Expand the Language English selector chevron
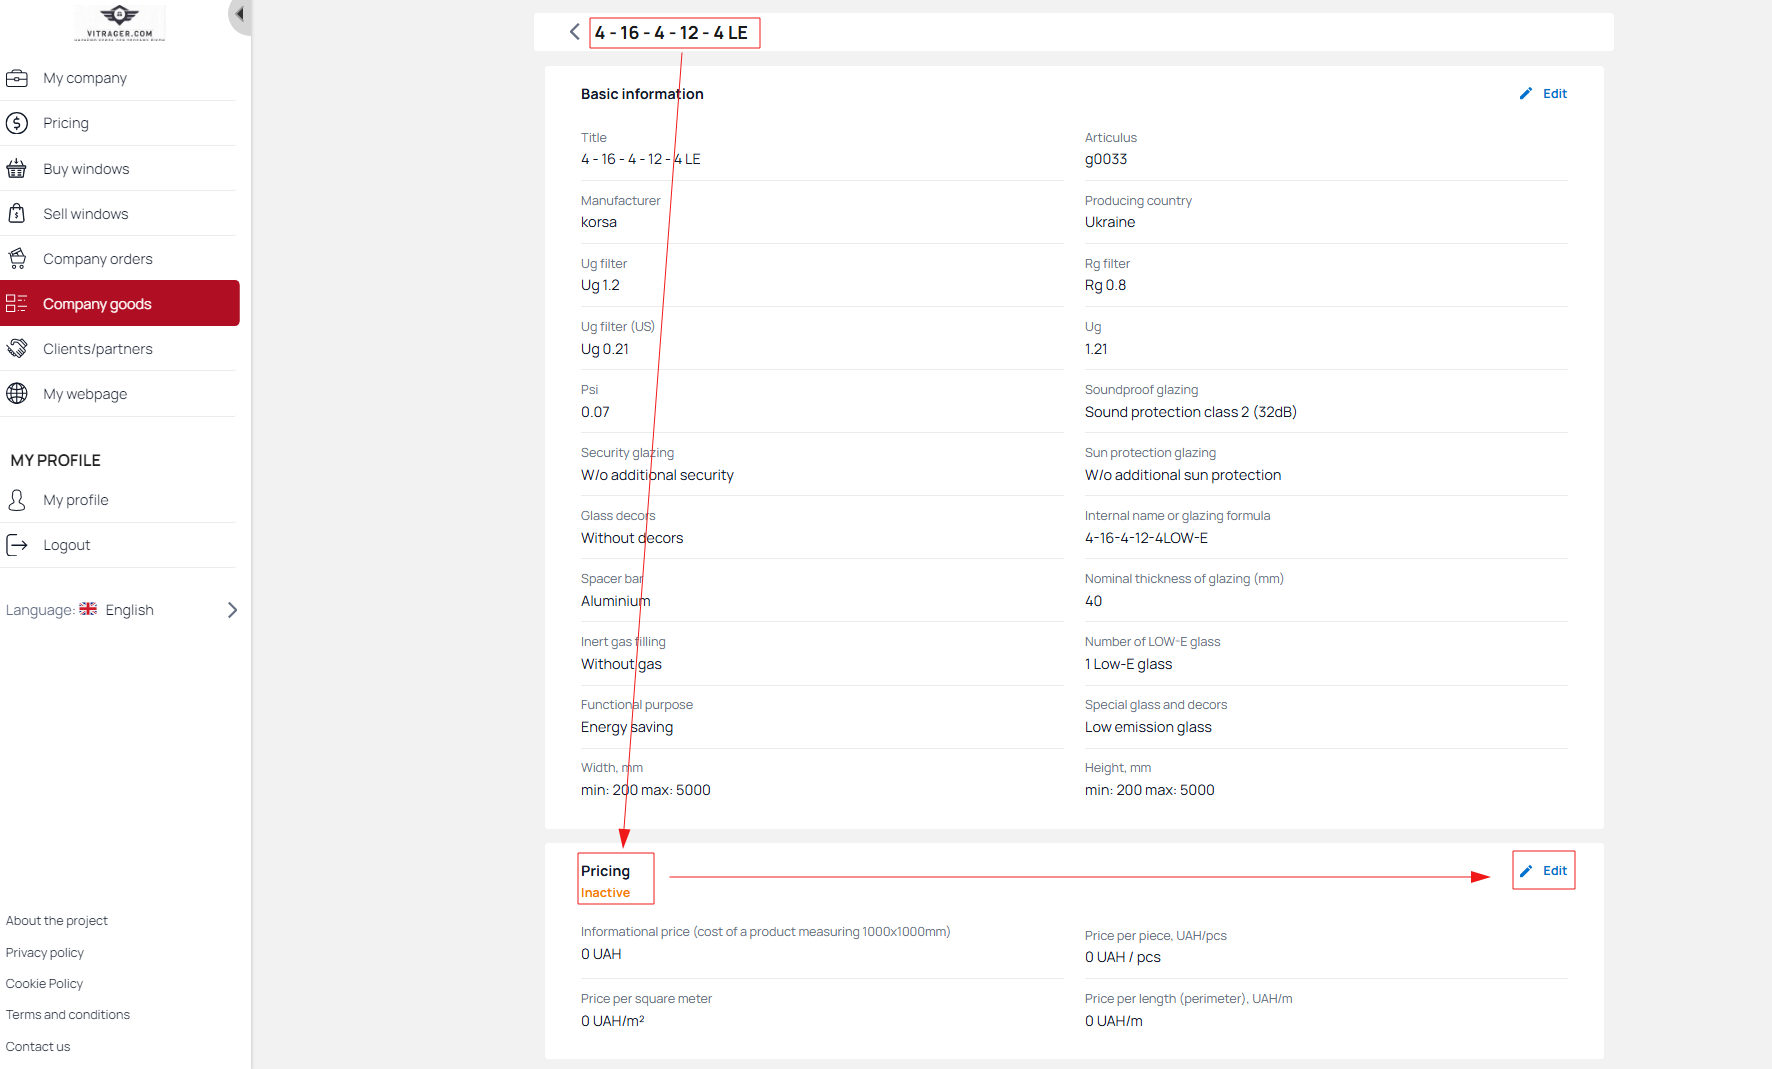 click(x=232, y=610)
